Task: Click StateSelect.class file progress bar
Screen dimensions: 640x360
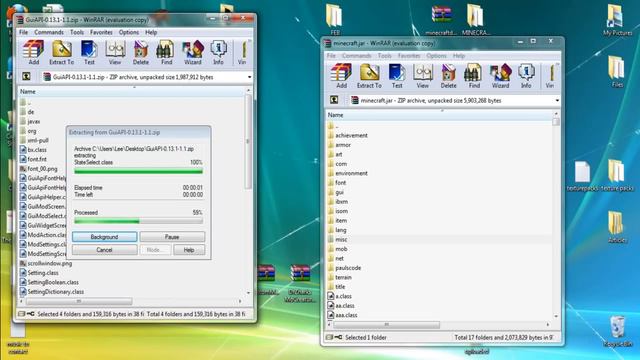Action: 138,171
